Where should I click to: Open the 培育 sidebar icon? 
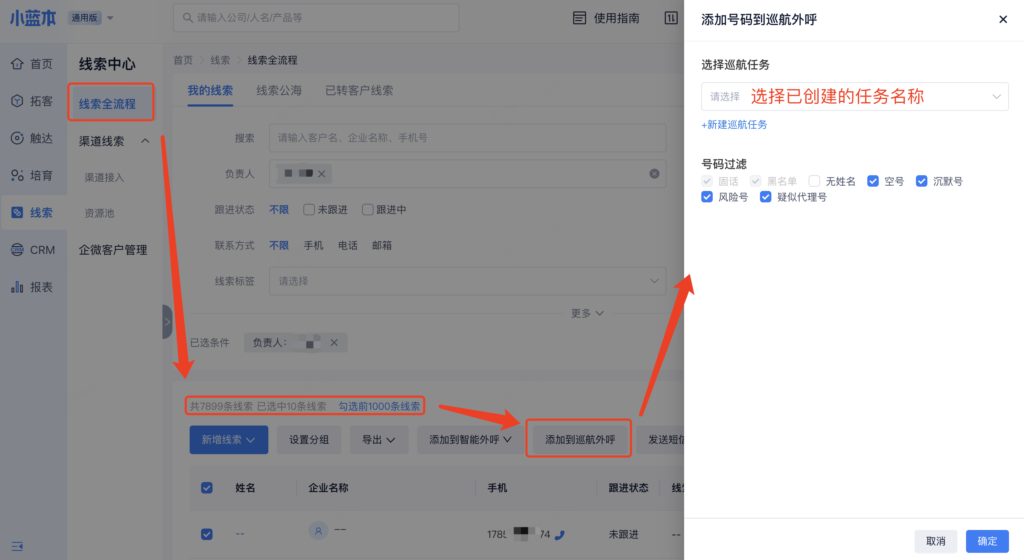18,175
